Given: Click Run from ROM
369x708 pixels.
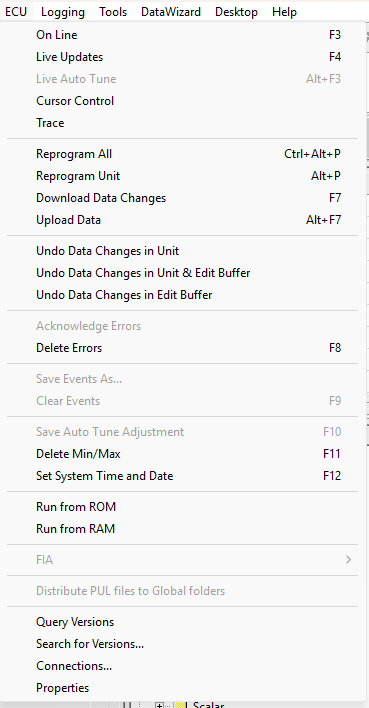Looking at the screenshot, I should click(x=182, y=507).
